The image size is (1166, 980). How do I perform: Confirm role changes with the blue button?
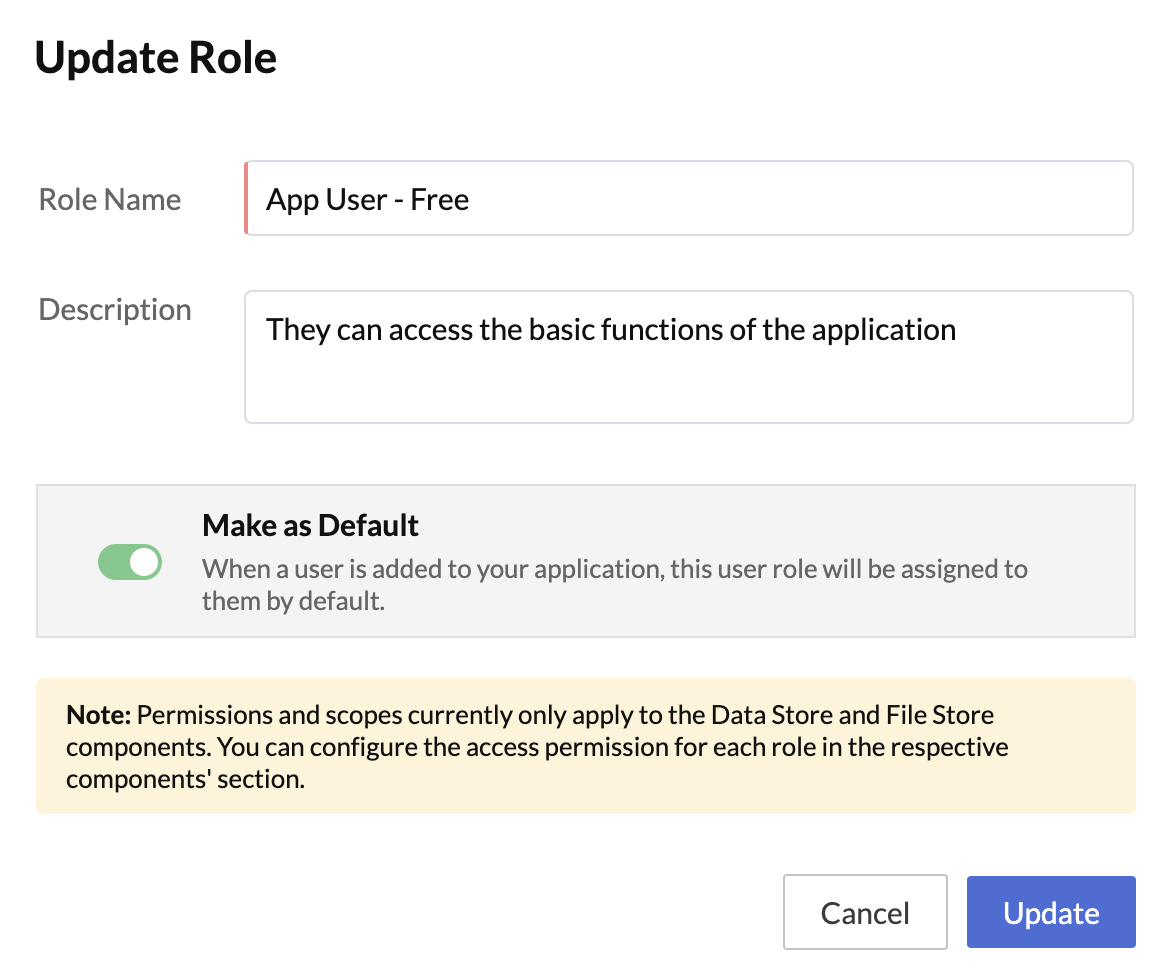pyautogui.click(x=1050, y=912)
